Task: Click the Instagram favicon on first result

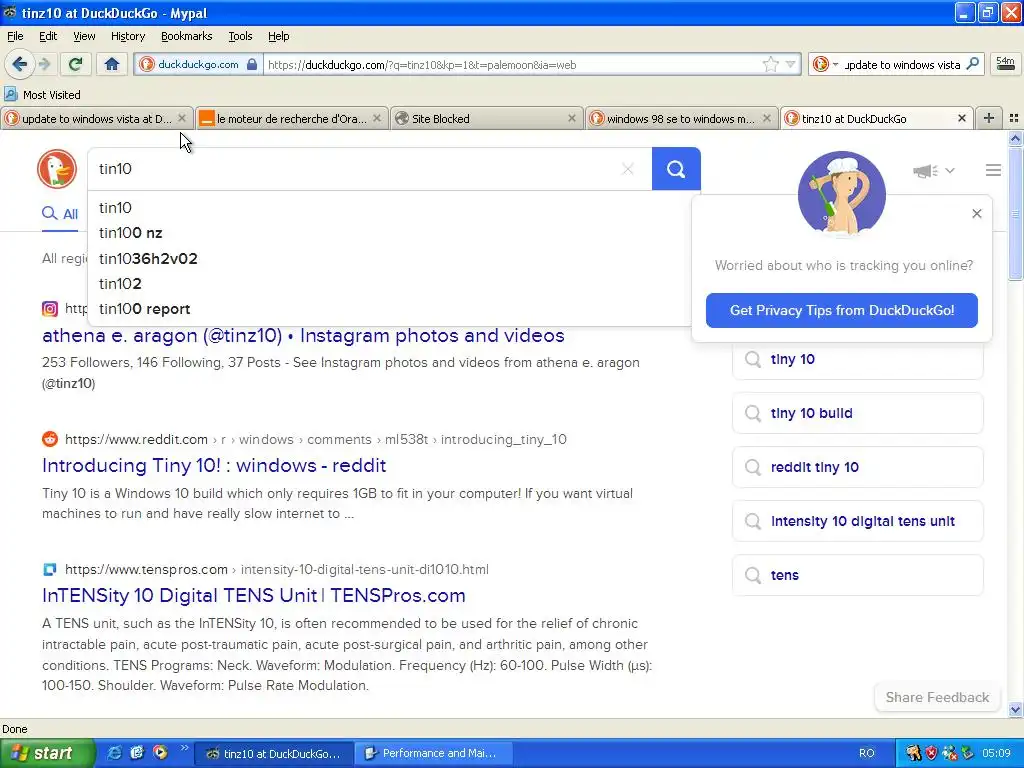Action: point(50,309)
